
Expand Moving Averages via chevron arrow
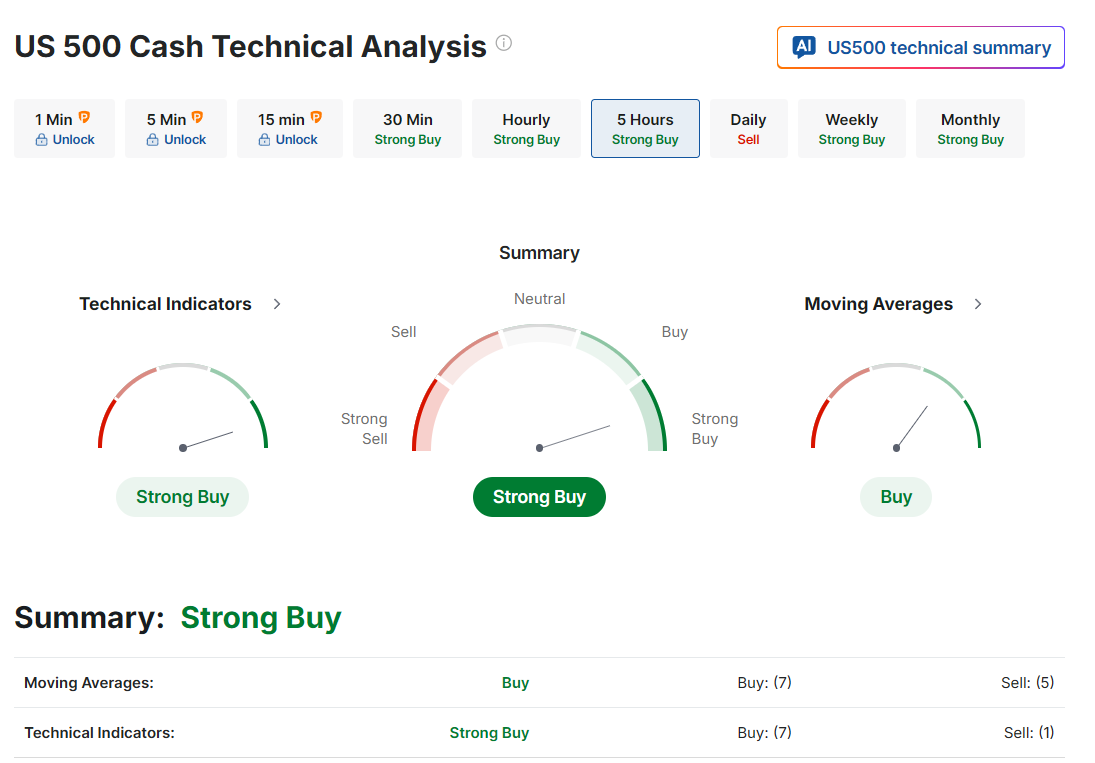point(978,304)
